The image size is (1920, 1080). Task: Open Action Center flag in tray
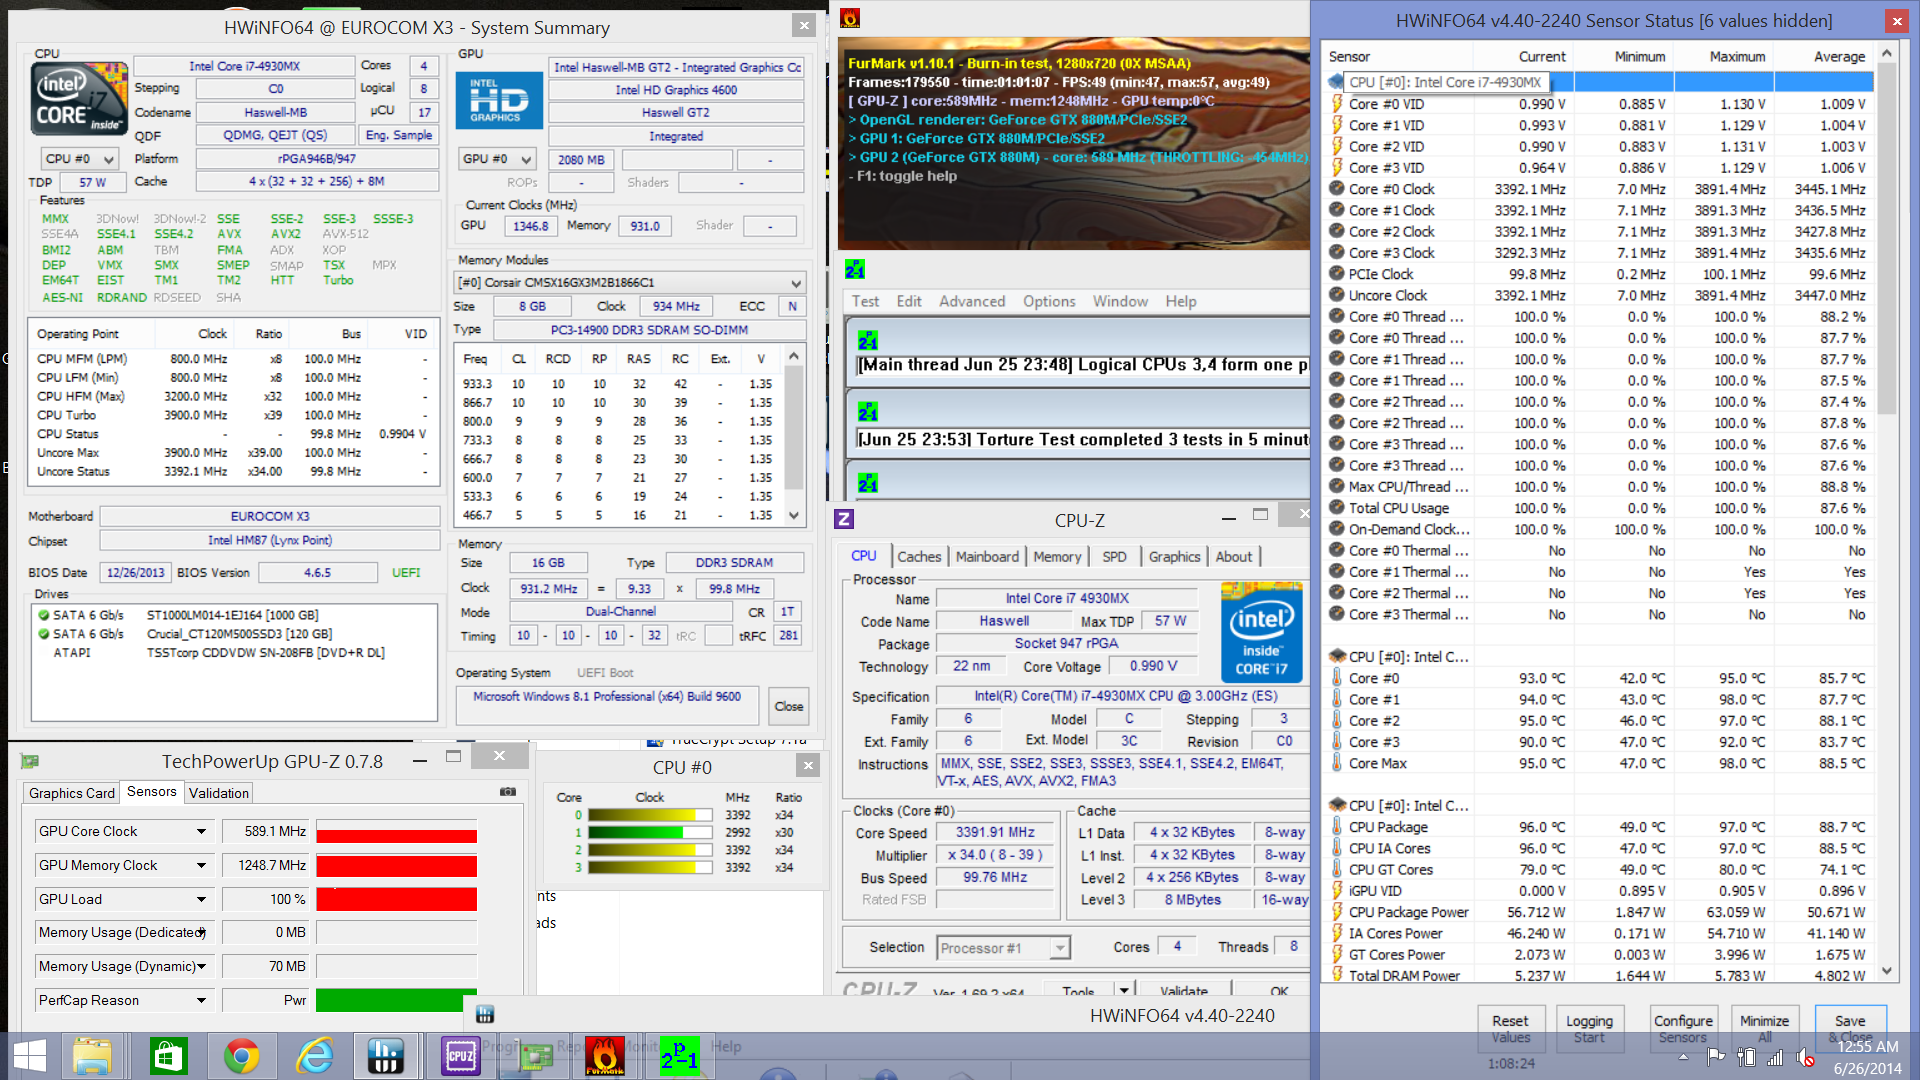coord(1716,1057)
